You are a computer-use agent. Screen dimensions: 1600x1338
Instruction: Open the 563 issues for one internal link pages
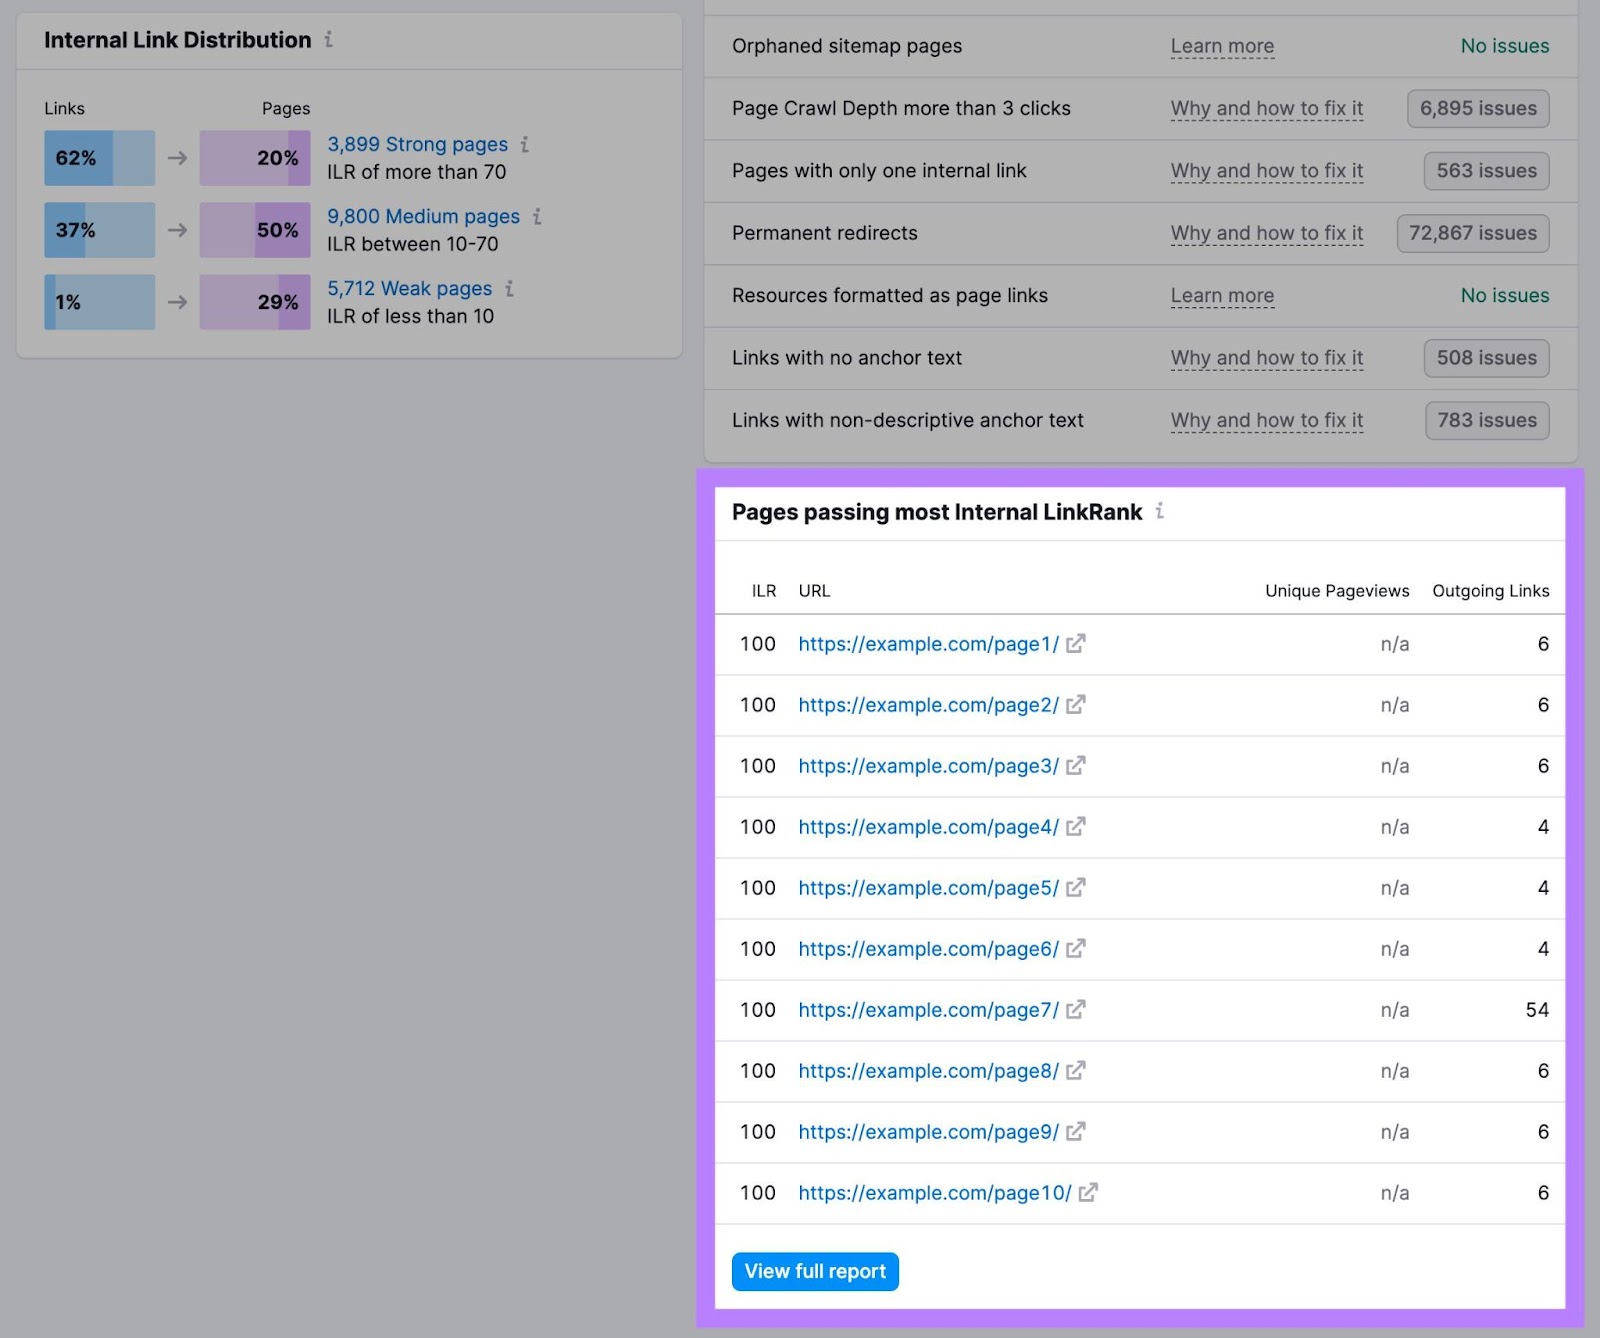1485,171
